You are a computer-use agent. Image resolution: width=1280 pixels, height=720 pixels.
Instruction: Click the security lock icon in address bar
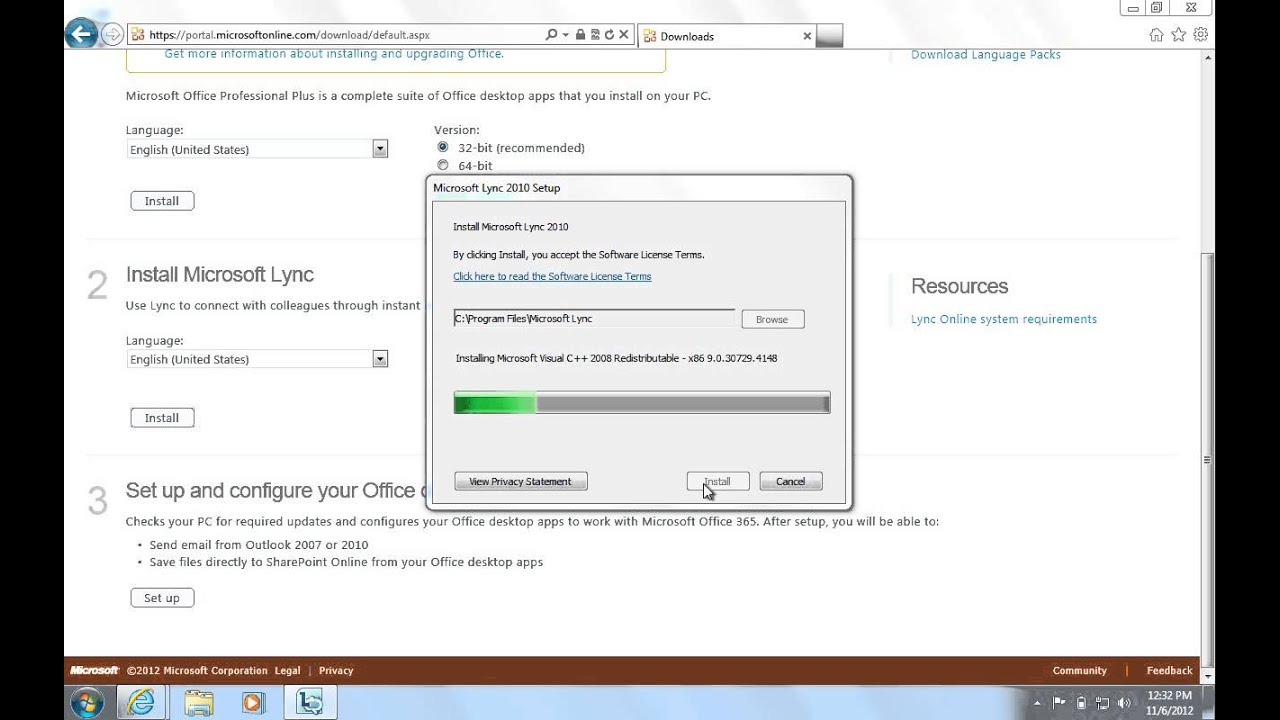pos(580,35)
